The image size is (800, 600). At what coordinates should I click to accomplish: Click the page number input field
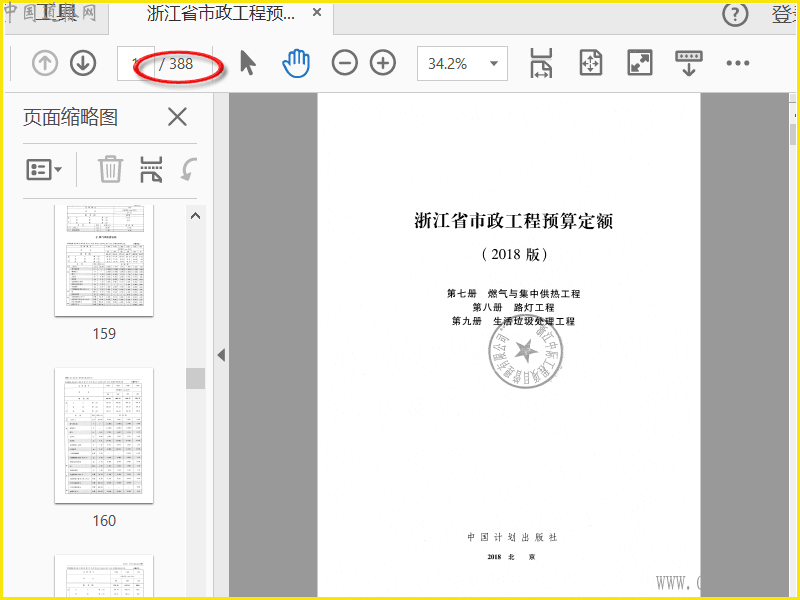(136, 63)
